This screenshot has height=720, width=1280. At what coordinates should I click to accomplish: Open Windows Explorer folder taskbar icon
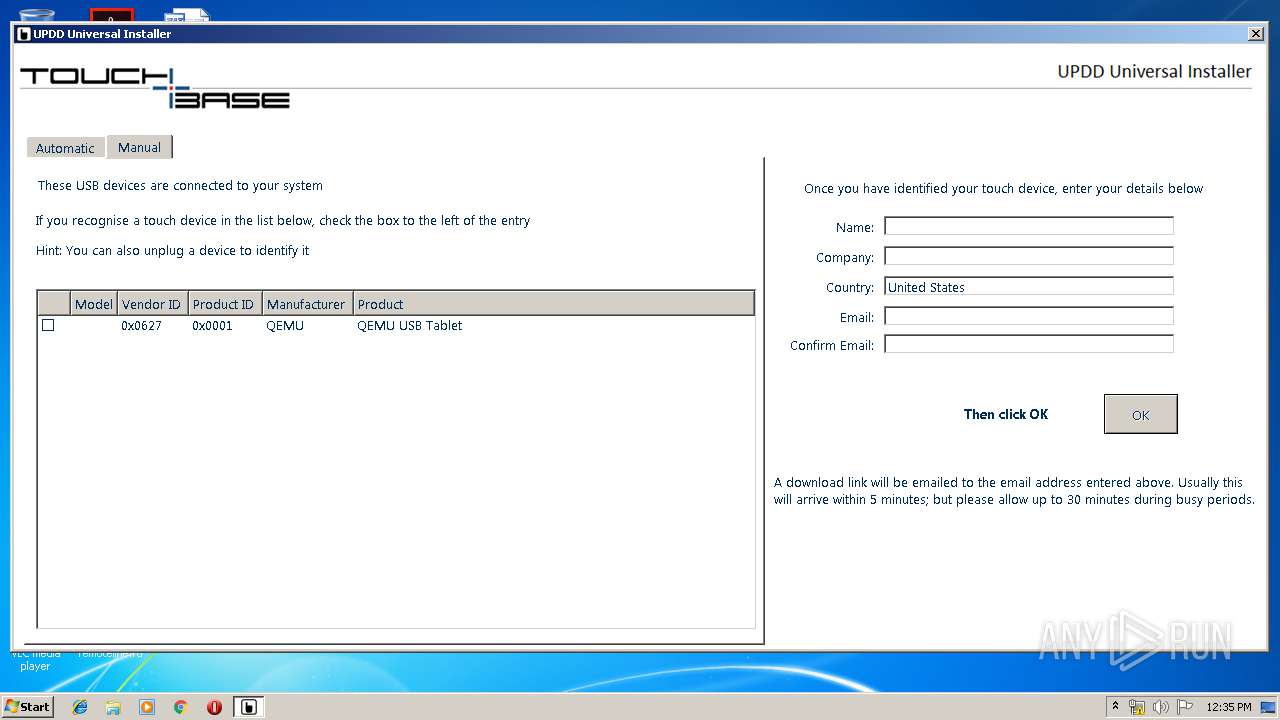click(113, 707)
